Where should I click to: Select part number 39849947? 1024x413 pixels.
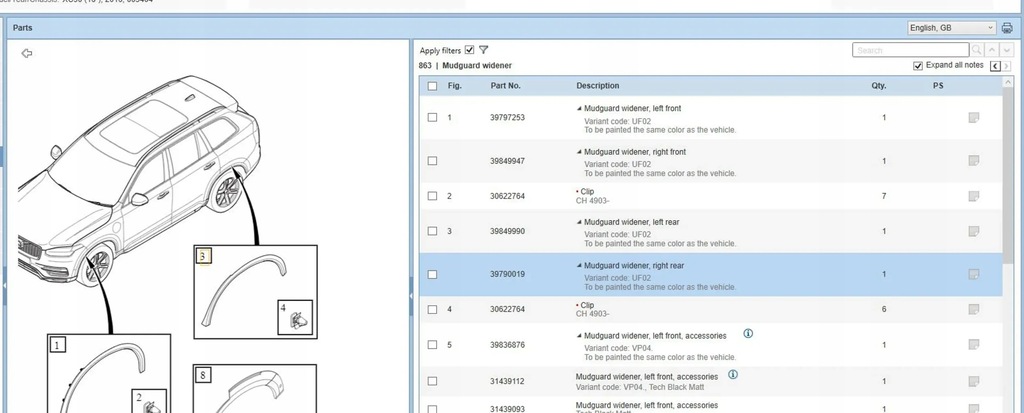coord(507,161)
